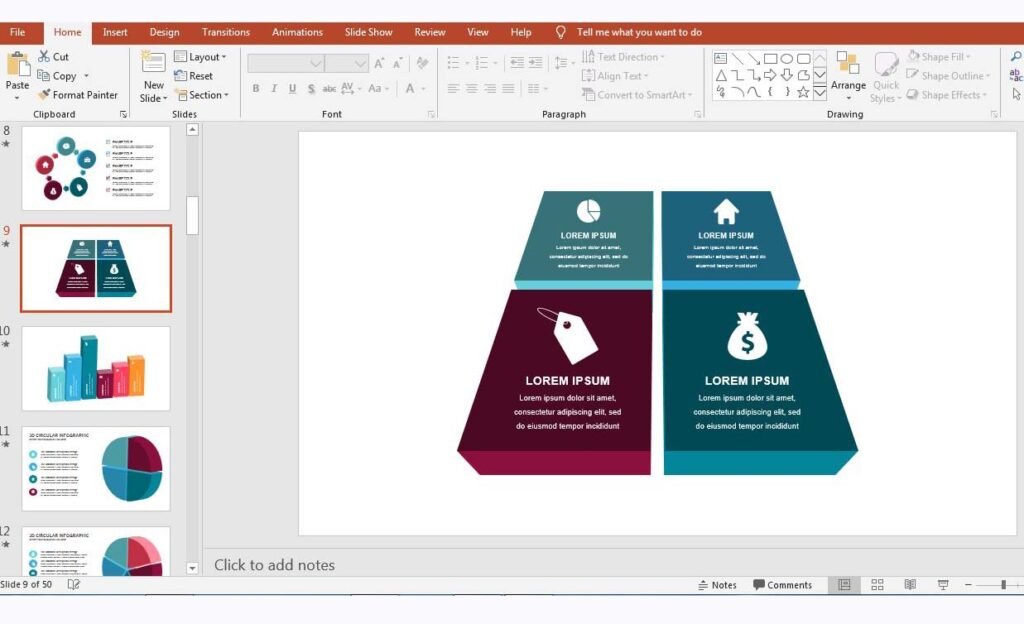Switch to Reading view

[x=910, y=585]
